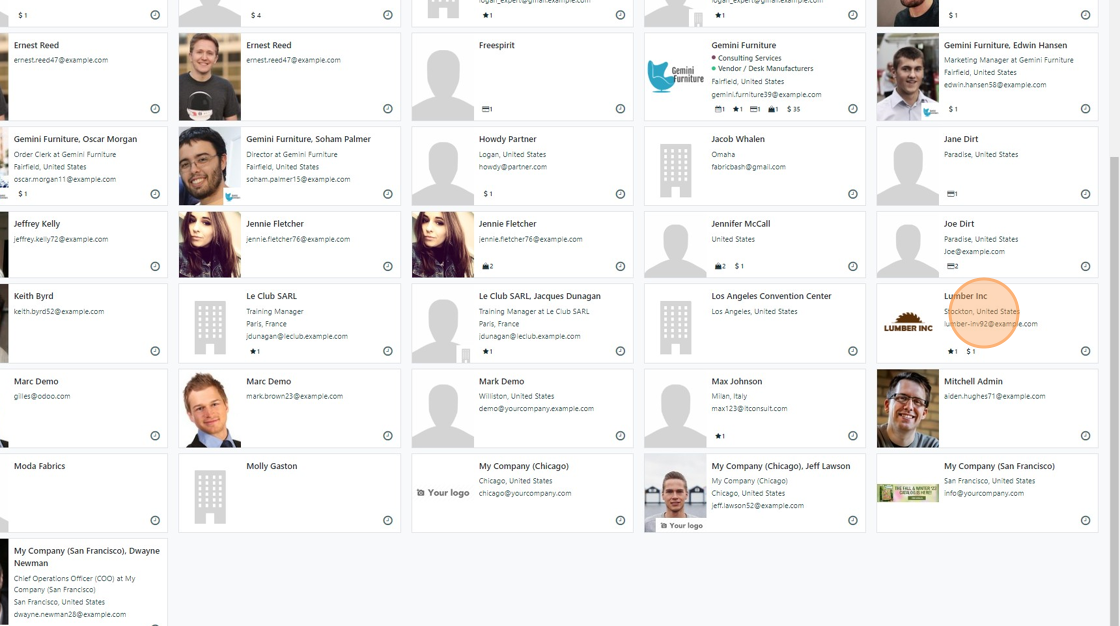Viewport: 1120px width, 626px height.
Task: Open Jane Dirt's activity clock icon
Action: 1085,194
